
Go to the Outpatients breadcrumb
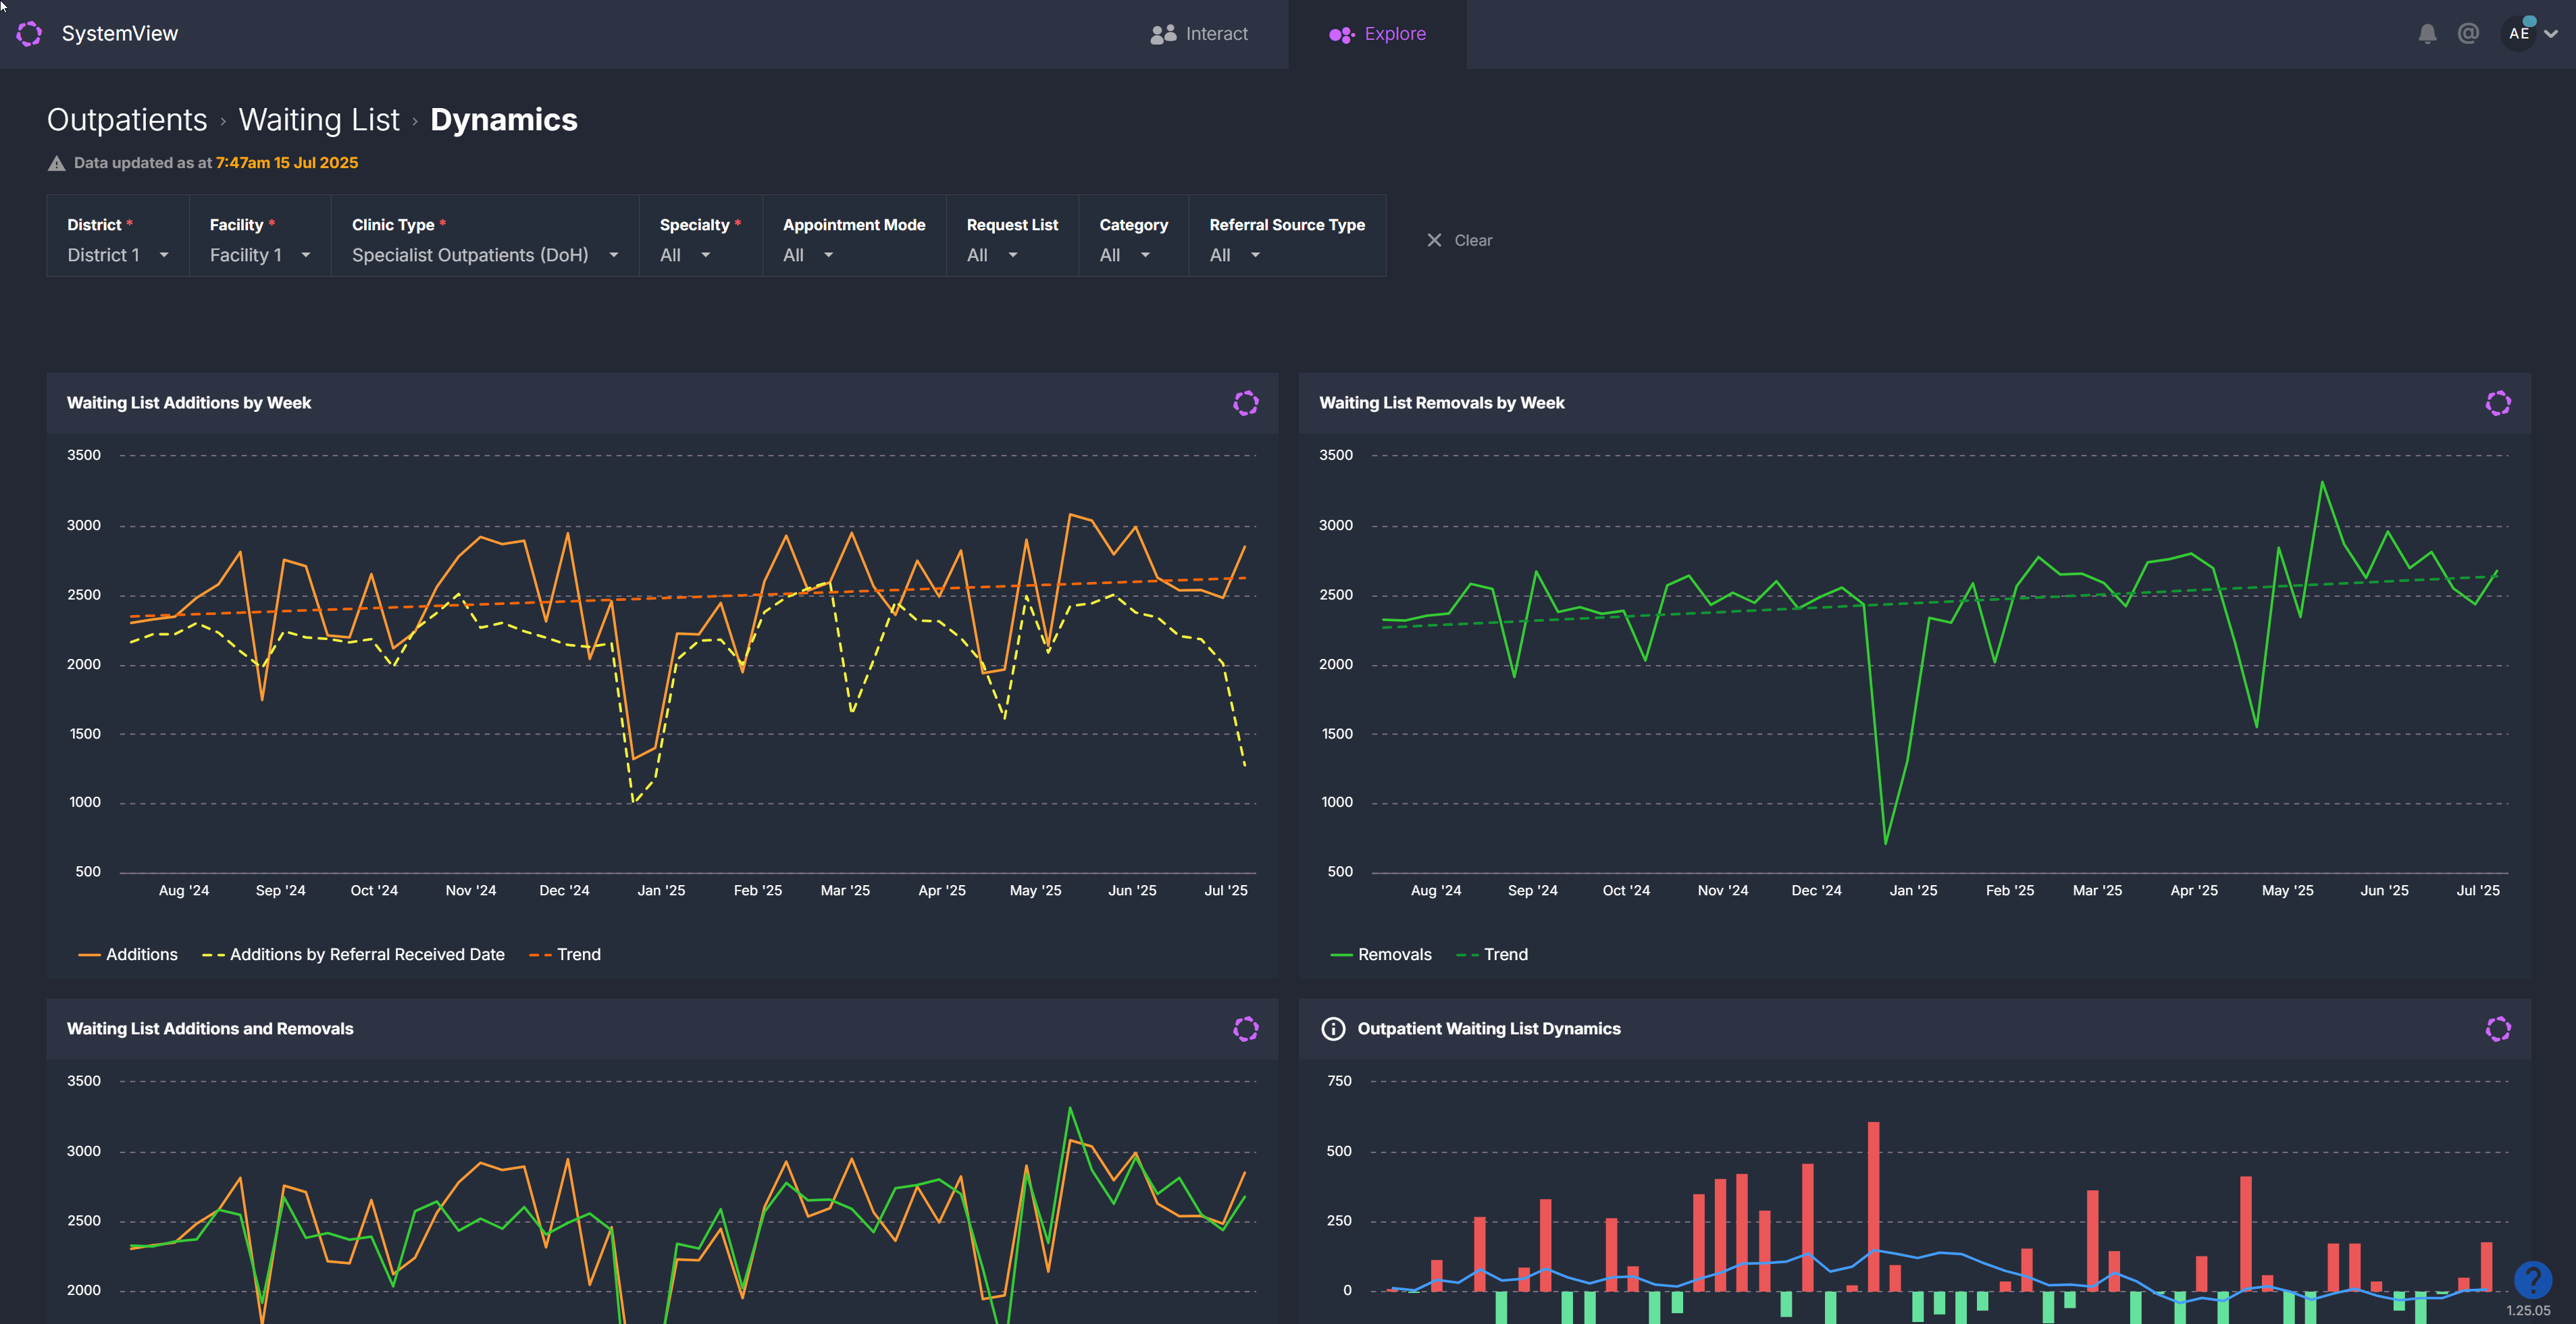127,120
